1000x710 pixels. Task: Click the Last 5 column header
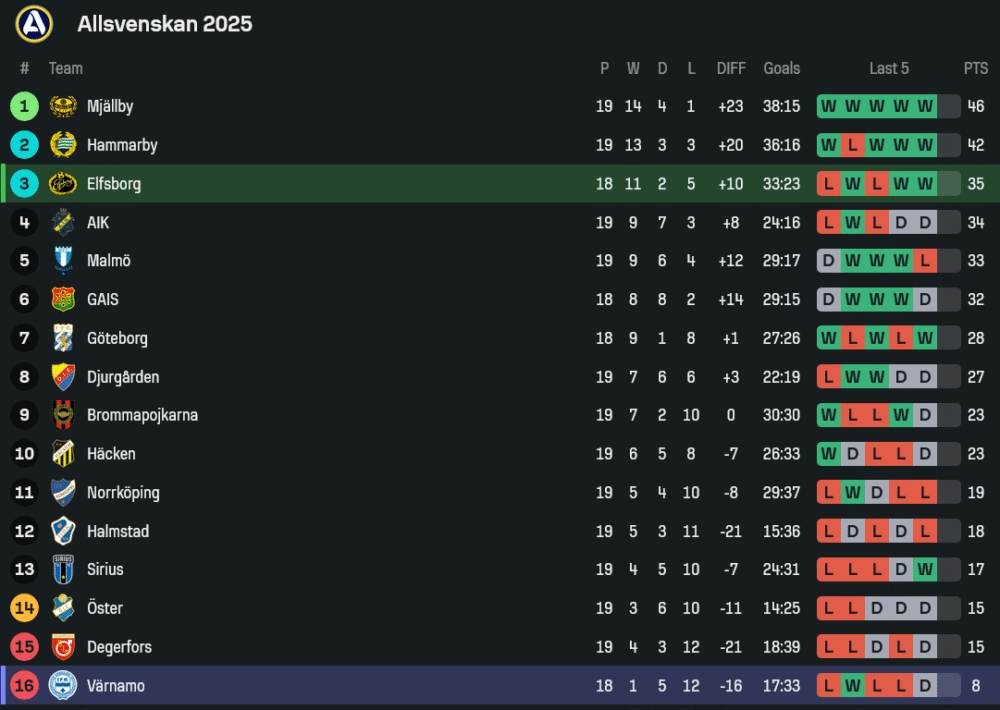tap(889, 68)
